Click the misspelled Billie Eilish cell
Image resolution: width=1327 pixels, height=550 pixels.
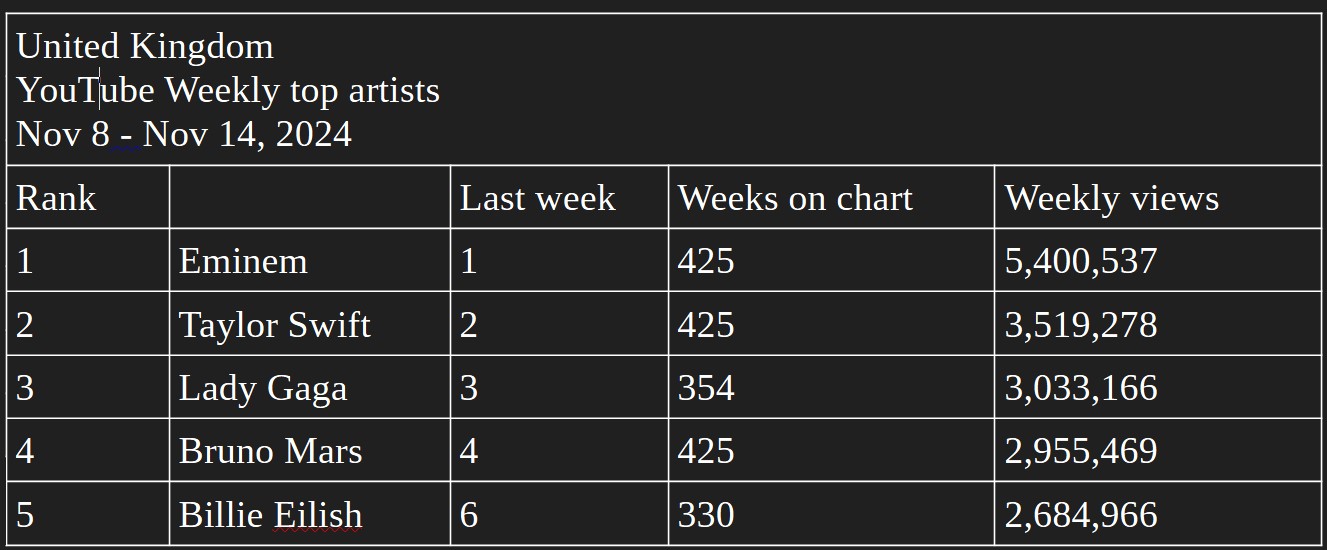(310, 514)
